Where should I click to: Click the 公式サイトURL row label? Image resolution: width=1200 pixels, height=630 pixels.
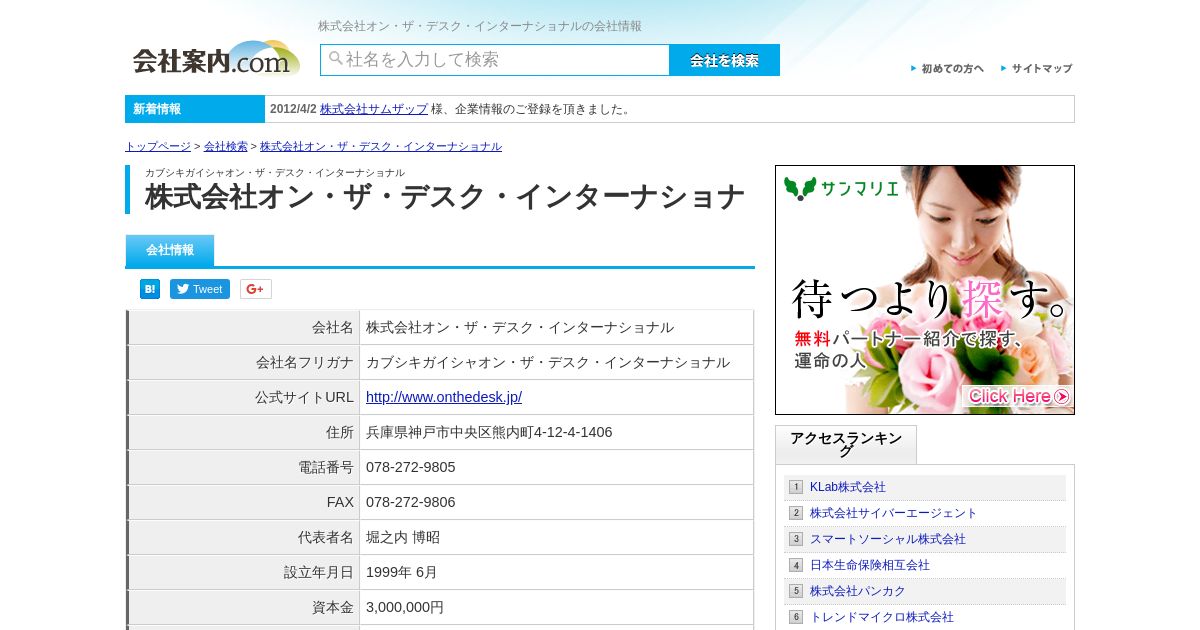pyautogui.click(x=304, y=397)
